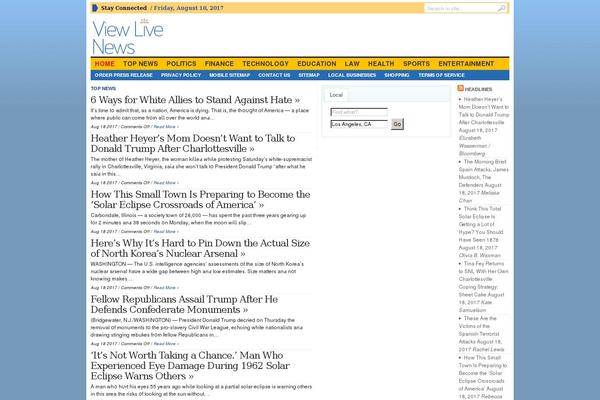Focus the Search in site field

coord(461,8)
